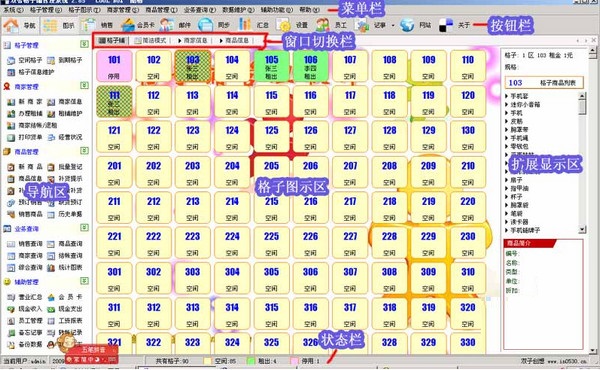Open the 汇总 summary chart icon
Viewport: 600px width, 370px height.
[x=245, y=24]
